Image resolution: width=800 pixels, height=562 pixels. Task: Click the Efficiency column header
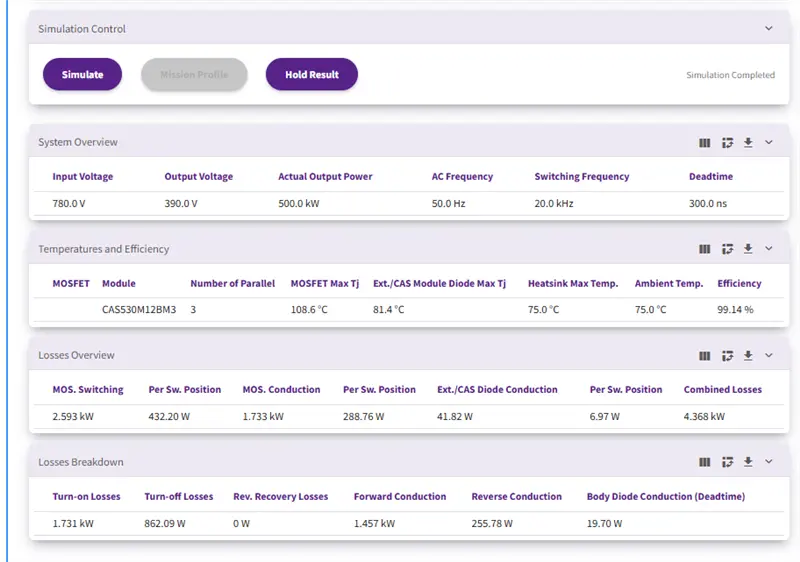(739, 284)
